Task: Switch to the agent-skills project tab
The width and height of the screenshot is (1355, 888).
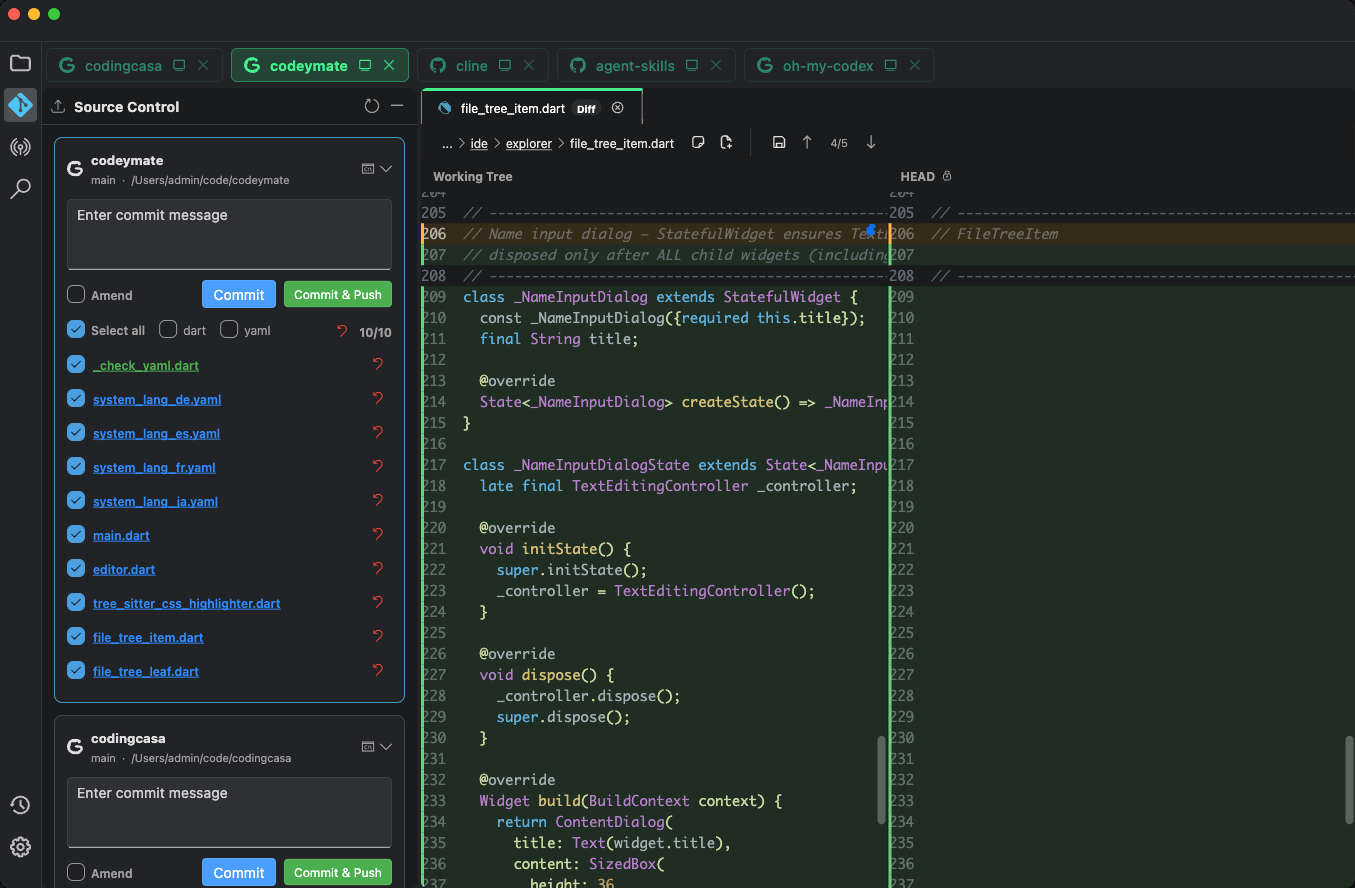Action: (646, 65)
